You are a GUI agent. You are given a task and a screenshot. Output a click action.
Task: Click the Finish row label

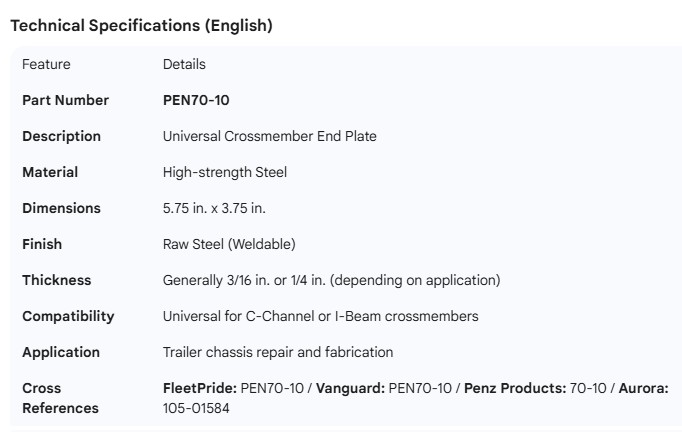coord(42,244)
